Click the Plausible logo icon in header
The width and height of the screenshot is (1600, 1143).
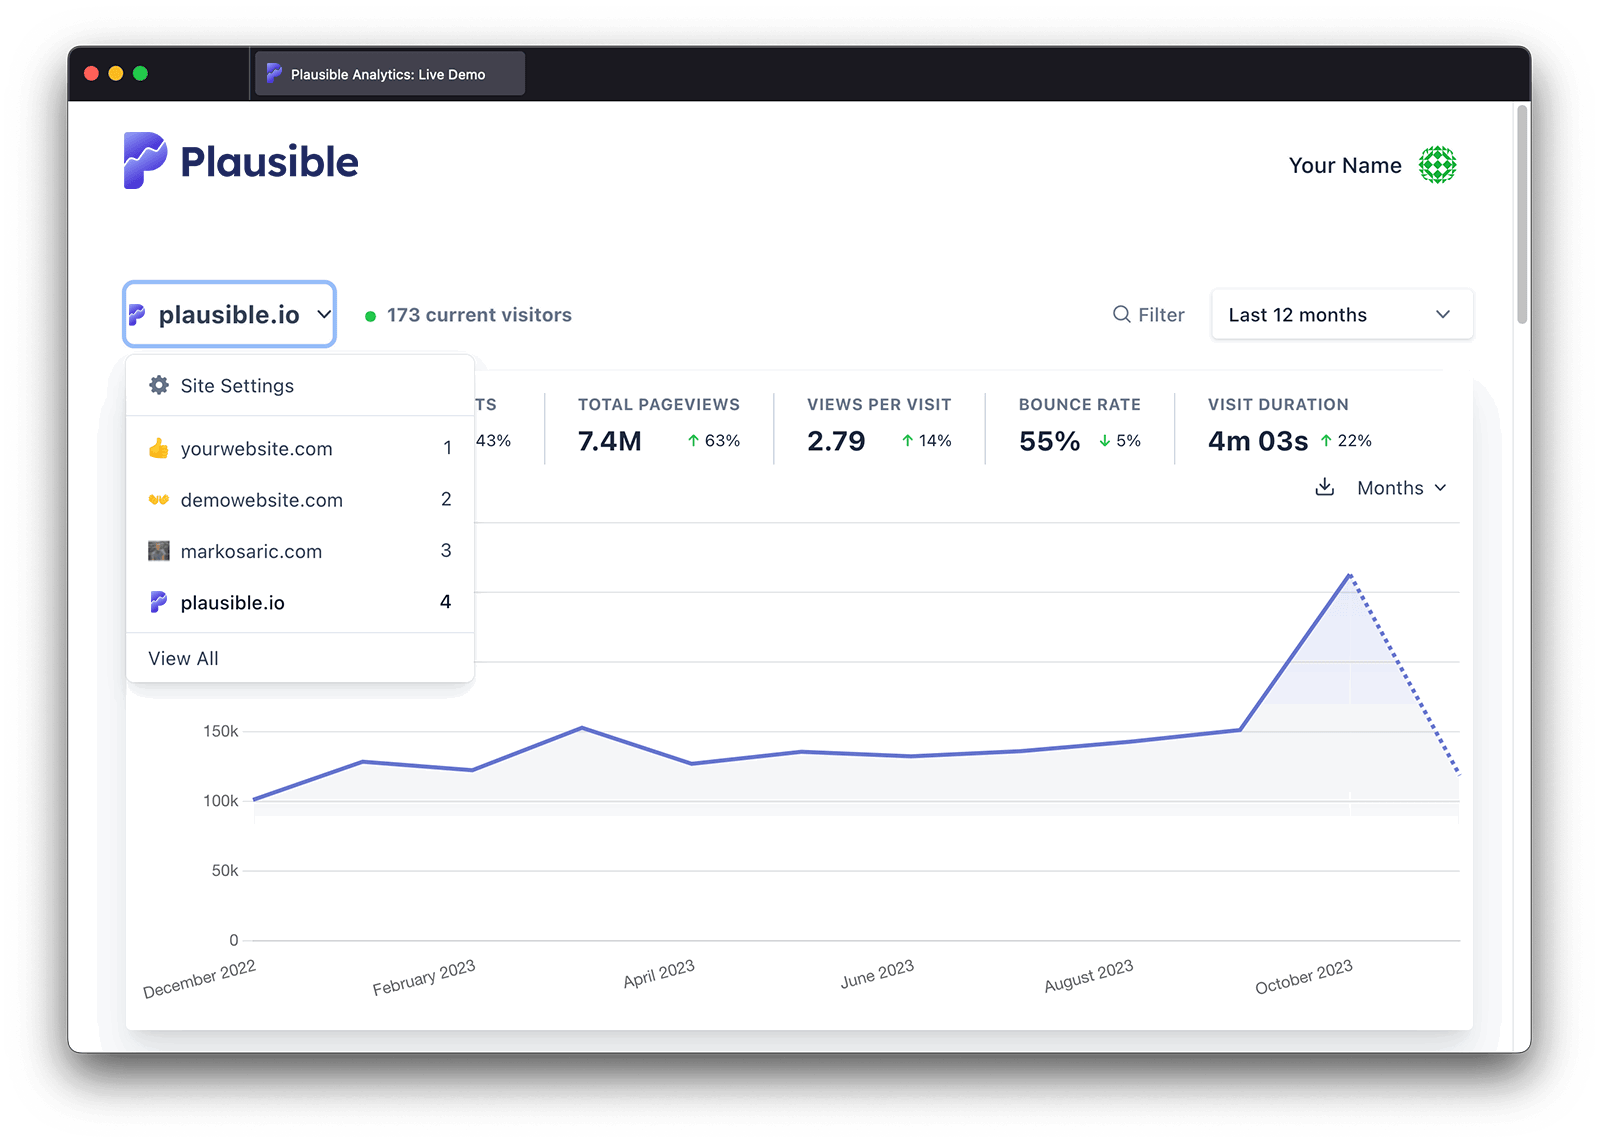(145, 161)
